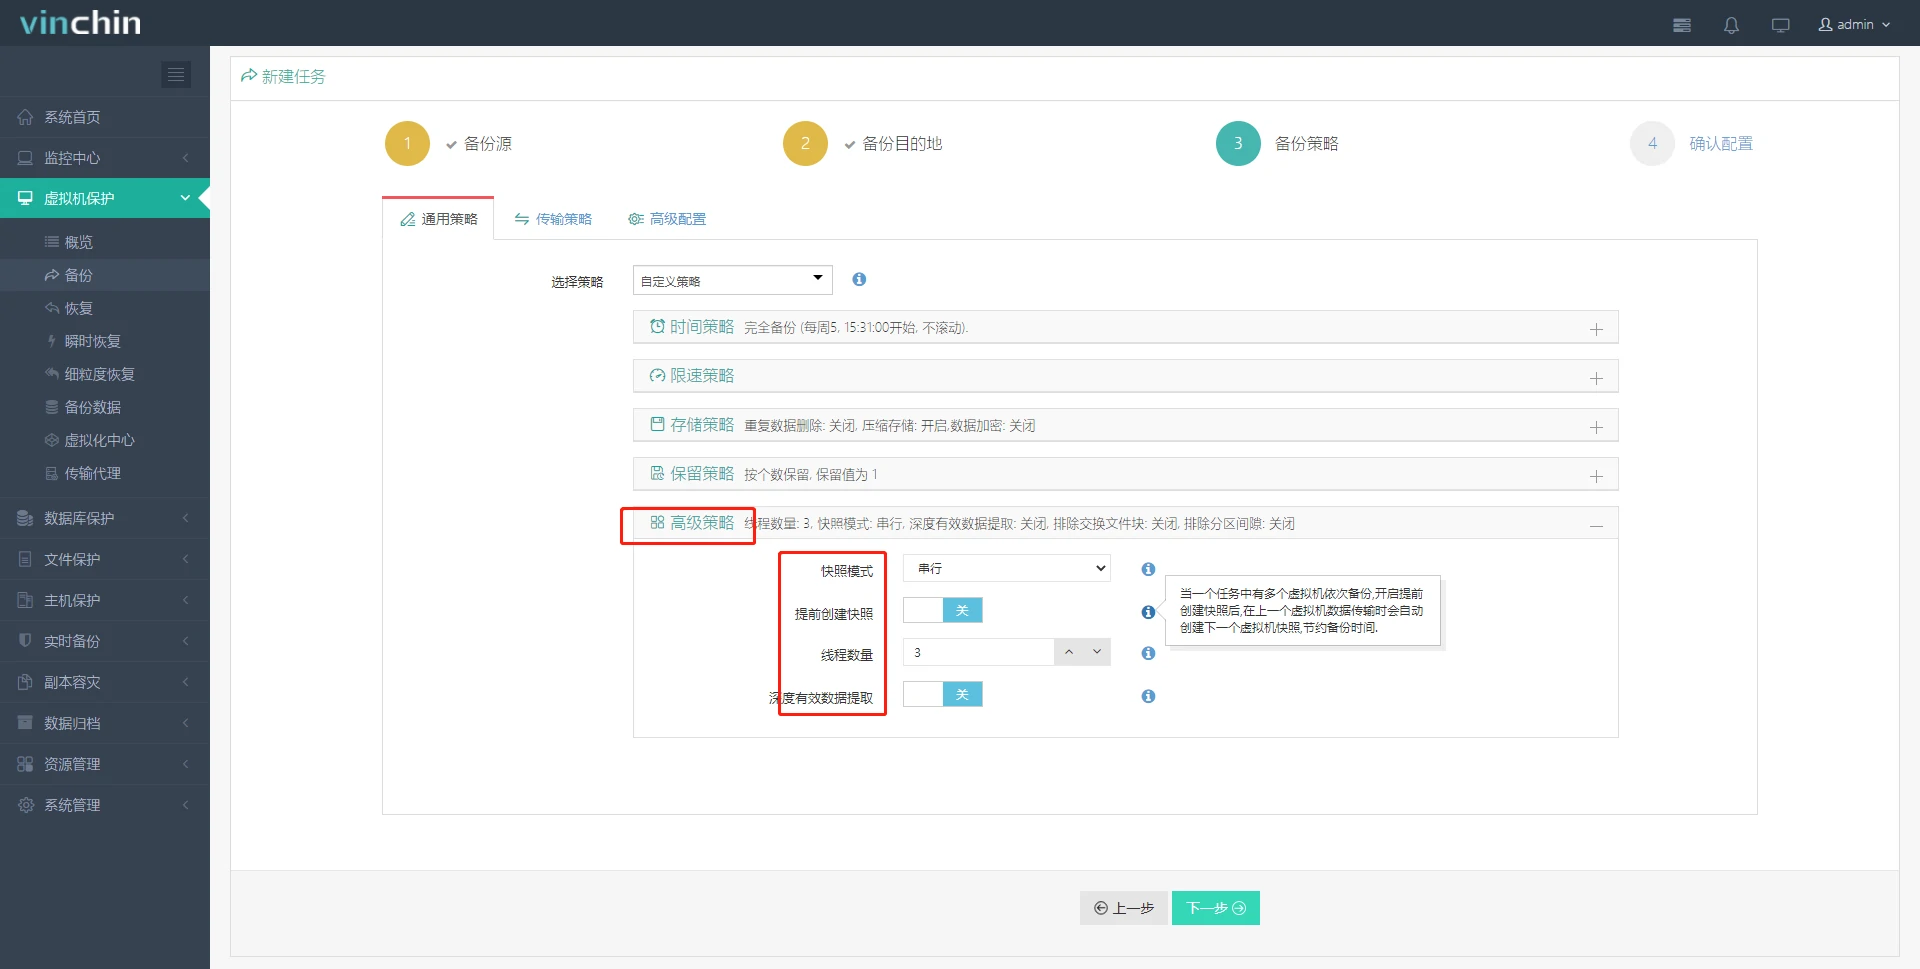Expand 主机保护 sidebar menu
1920x969 pixels.
tap(105, 600)
